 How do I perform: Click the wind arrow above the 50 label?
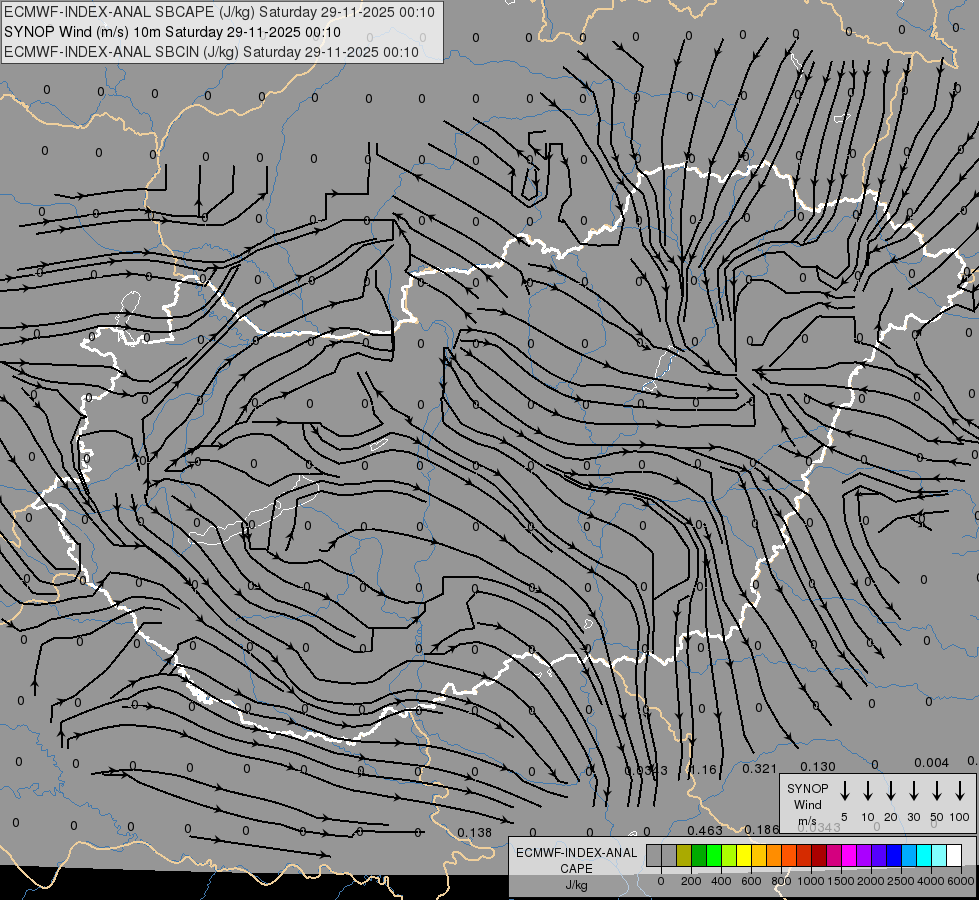[x=937, y=791]
